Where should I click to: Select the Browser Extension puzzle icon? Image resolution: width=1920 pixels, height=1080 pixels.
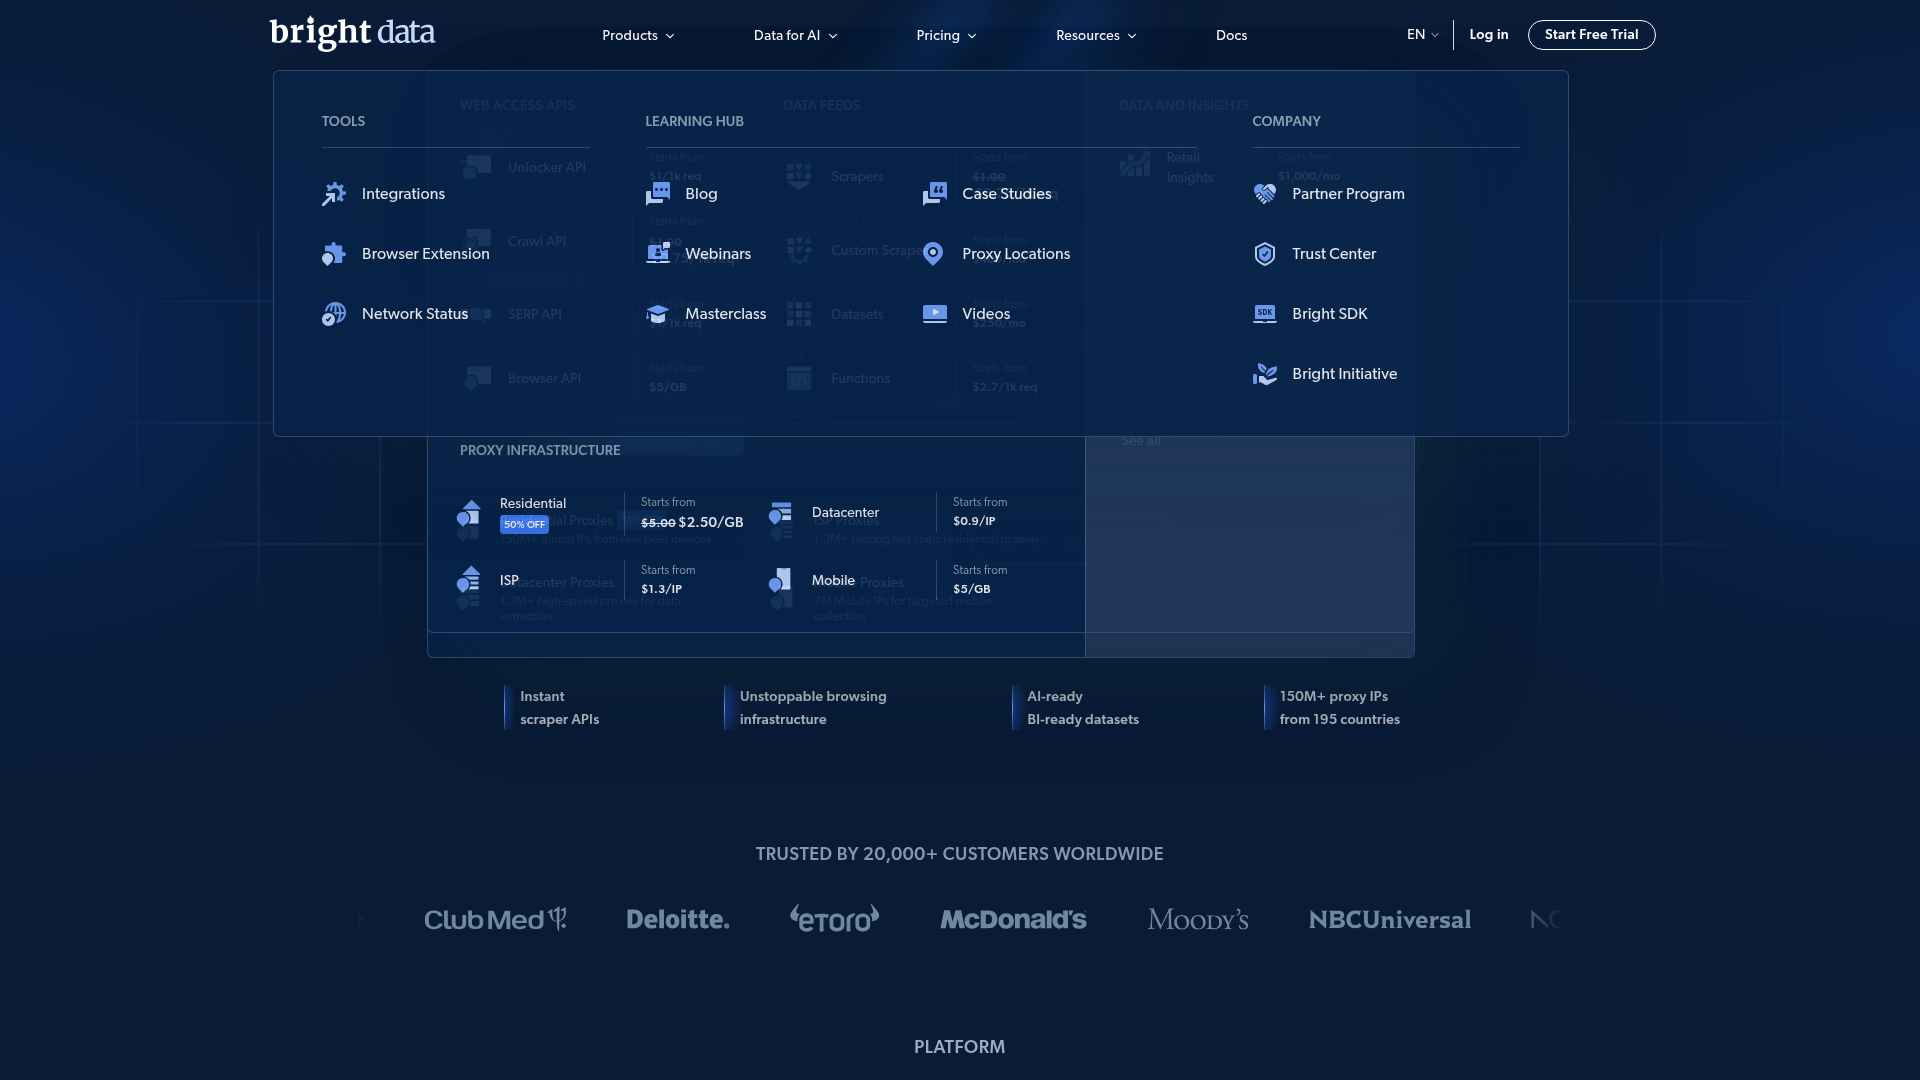(335, 253)
